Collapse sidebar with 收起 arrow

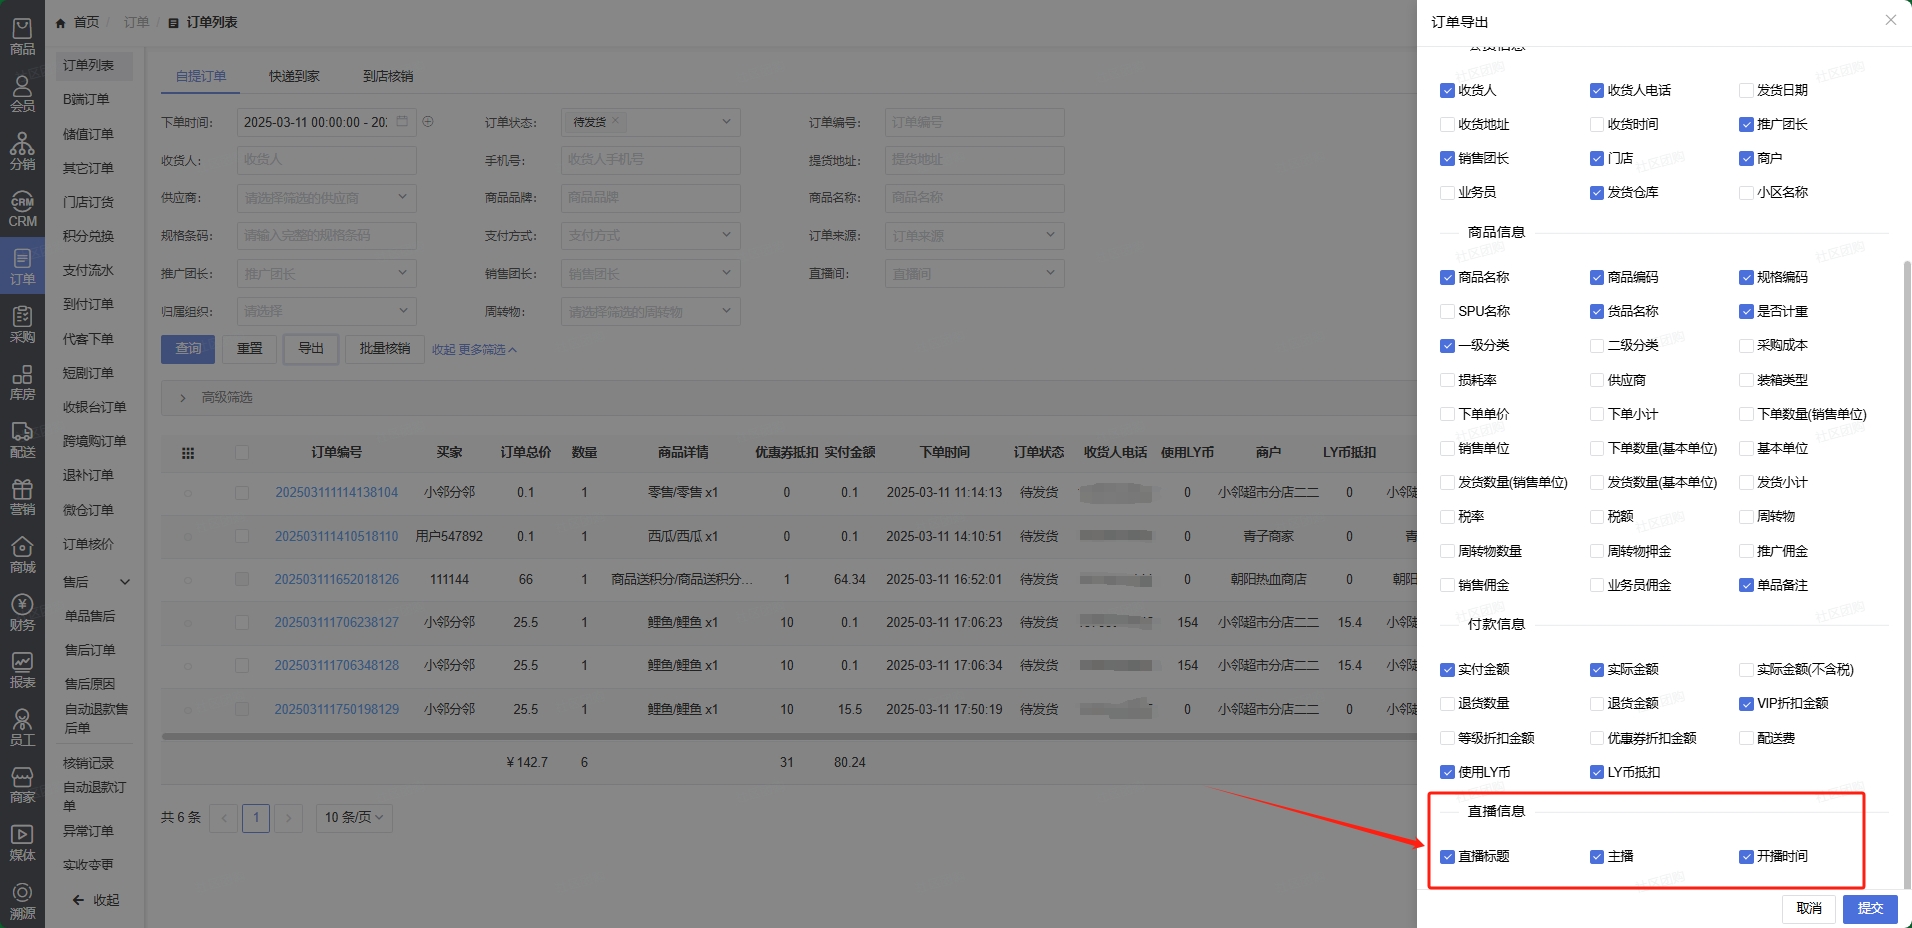(95, 900)
